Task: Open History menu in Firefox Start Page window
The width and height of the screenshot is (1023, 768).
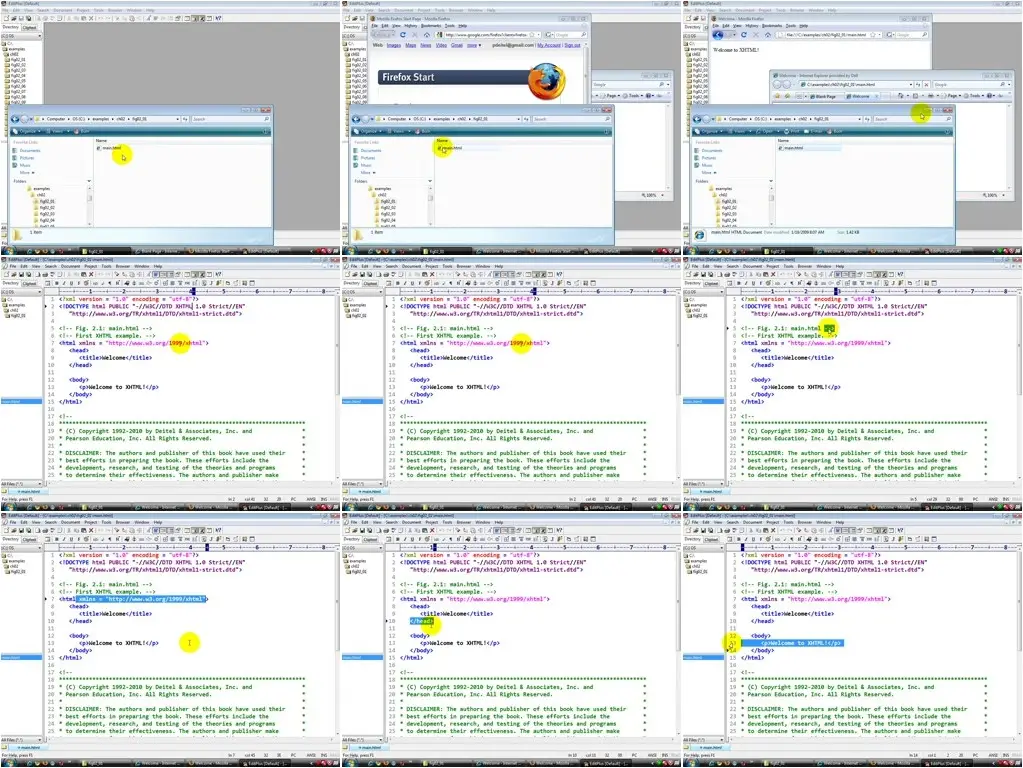Action: [x=410, y=26]
